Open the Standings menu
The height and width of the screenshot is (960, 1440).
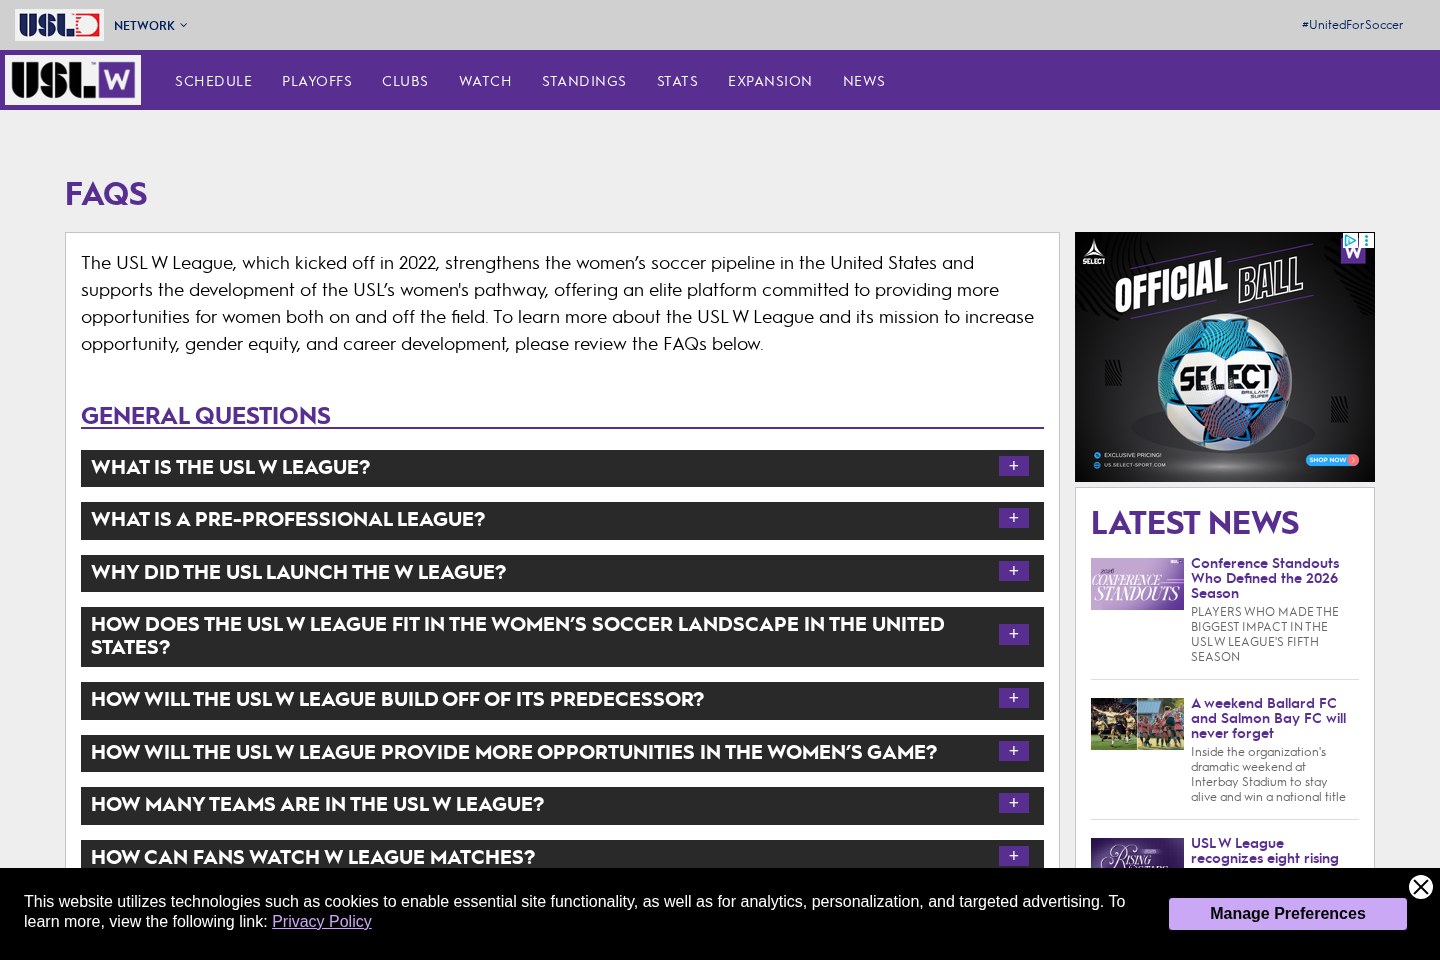click(584, 81)
